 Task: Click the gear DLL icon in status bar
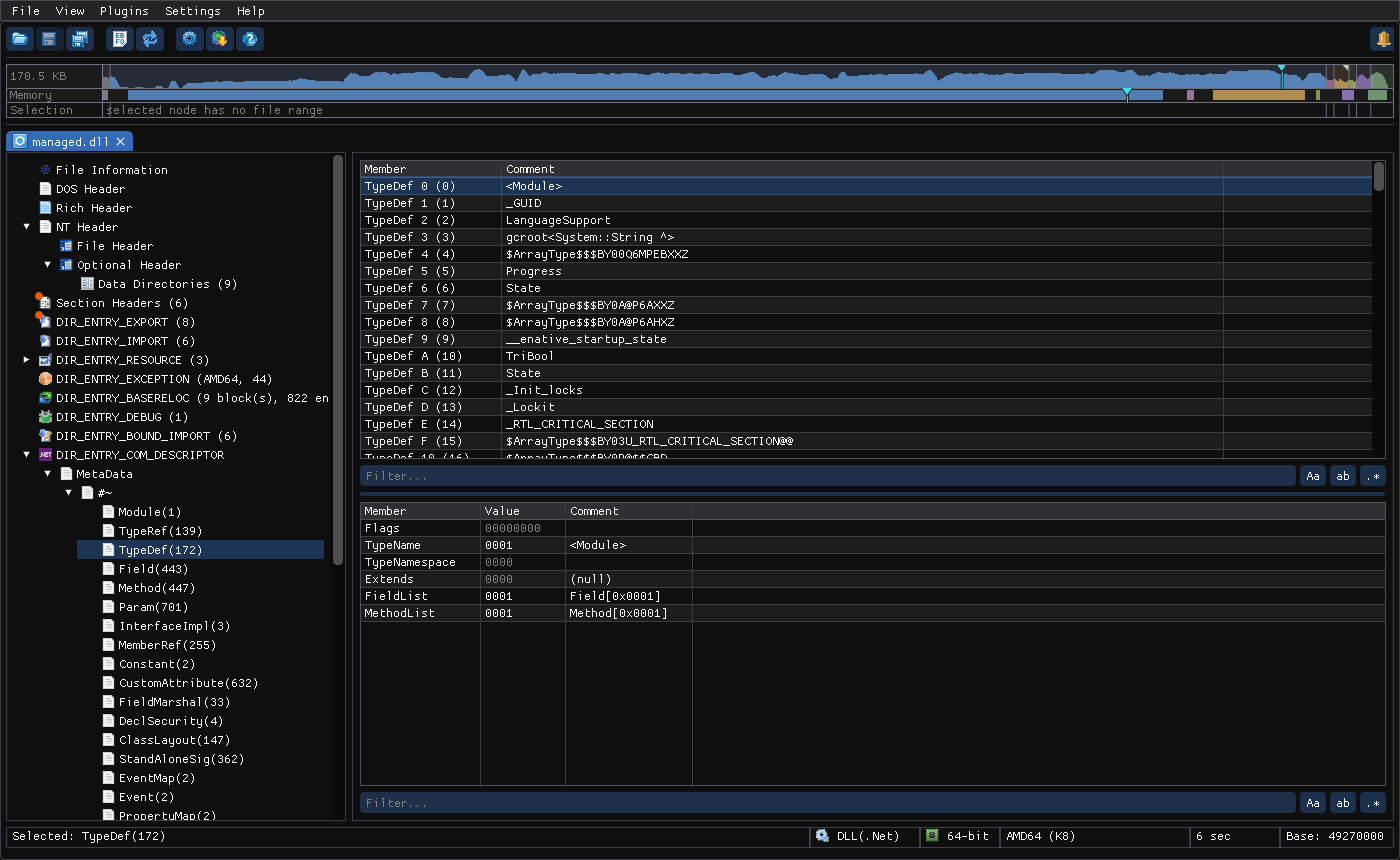point(822,836)
